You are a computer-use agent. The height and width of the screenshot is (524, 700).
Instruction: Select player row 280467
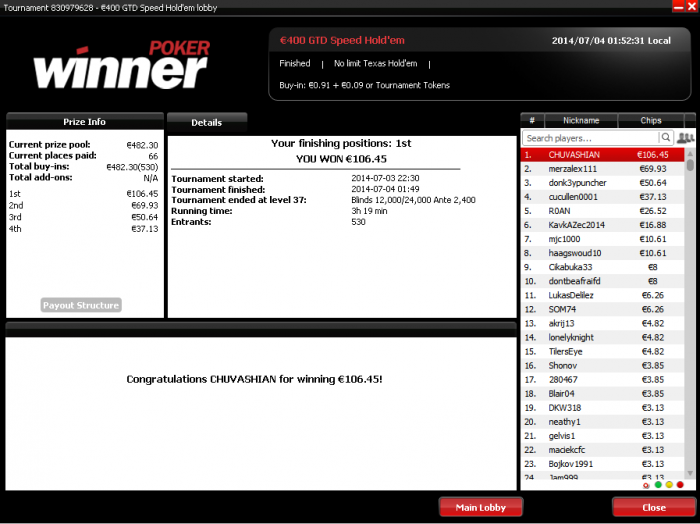(603, 380)
